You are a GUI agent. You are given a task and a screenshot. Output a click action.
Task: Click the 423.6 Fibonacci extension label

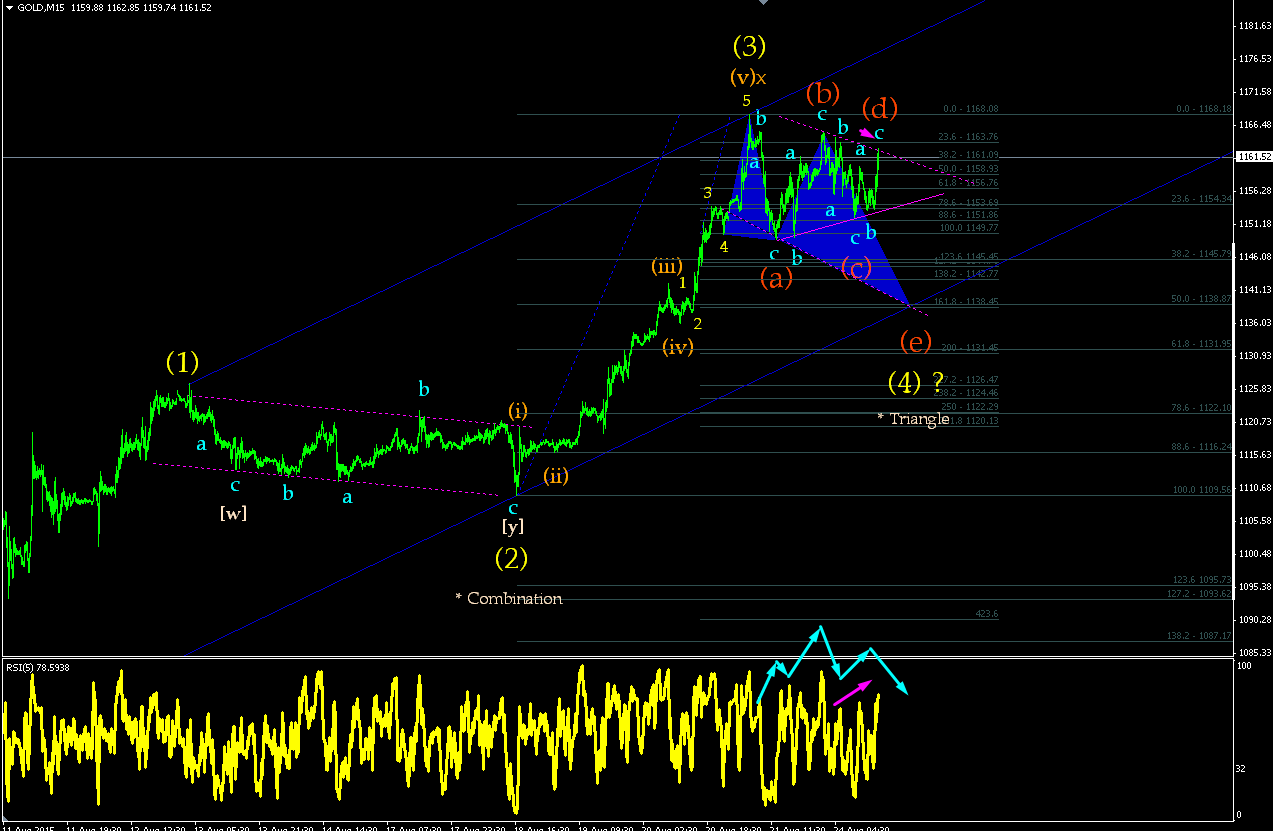(x=987, y=614)
